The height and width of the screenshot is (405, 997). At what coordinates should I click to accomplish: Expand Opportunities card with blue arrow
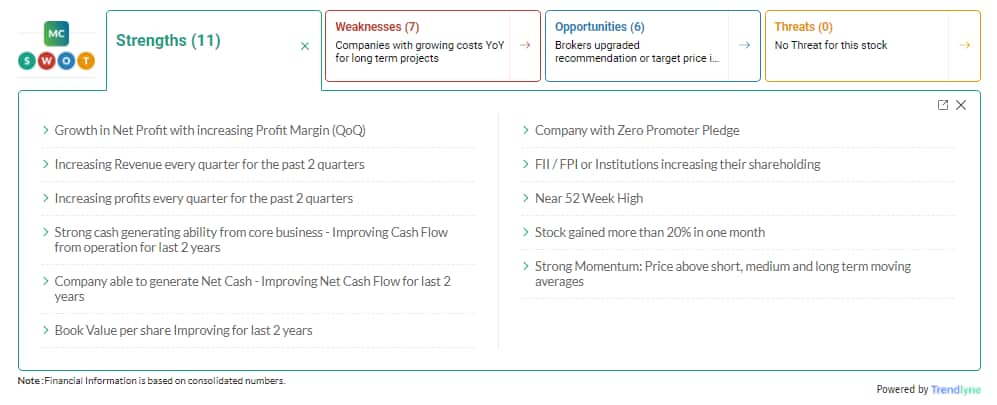click(x=745, y=45)
